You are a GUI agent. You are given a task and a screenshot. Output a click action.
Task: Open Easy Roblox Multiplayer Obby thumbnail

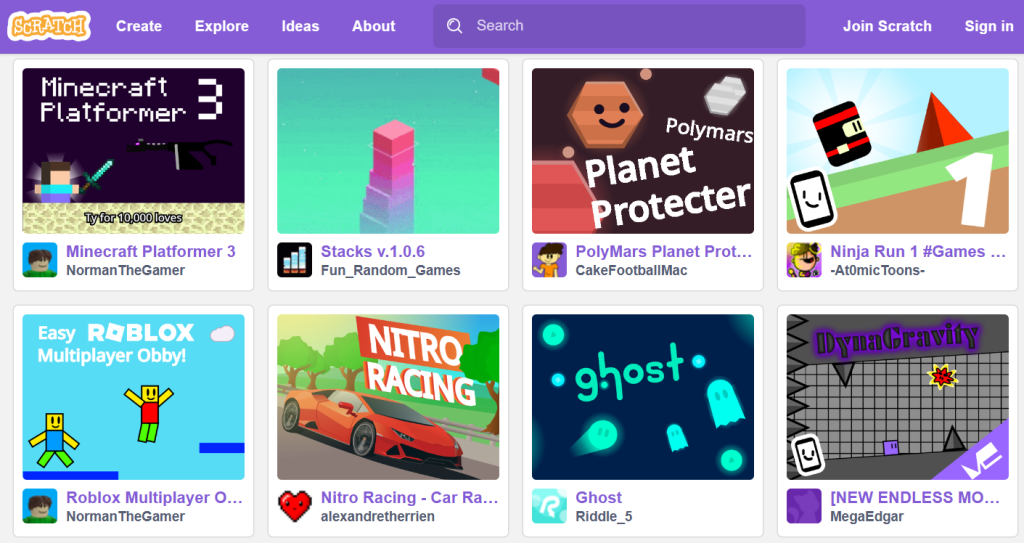coord(134,397)
